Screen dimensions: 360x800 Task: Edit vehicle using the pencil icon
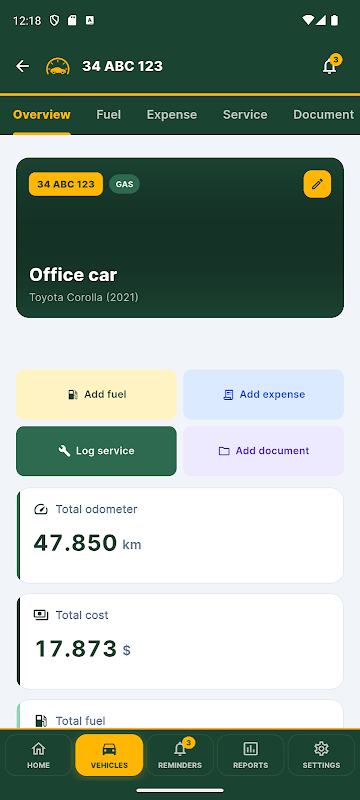(x=317, y=184)
